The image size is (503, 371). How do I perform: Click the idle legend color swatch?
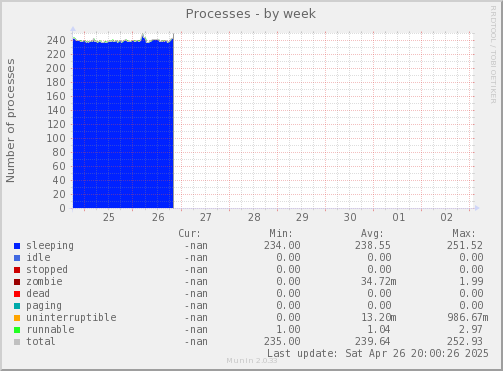click(17, 258)
